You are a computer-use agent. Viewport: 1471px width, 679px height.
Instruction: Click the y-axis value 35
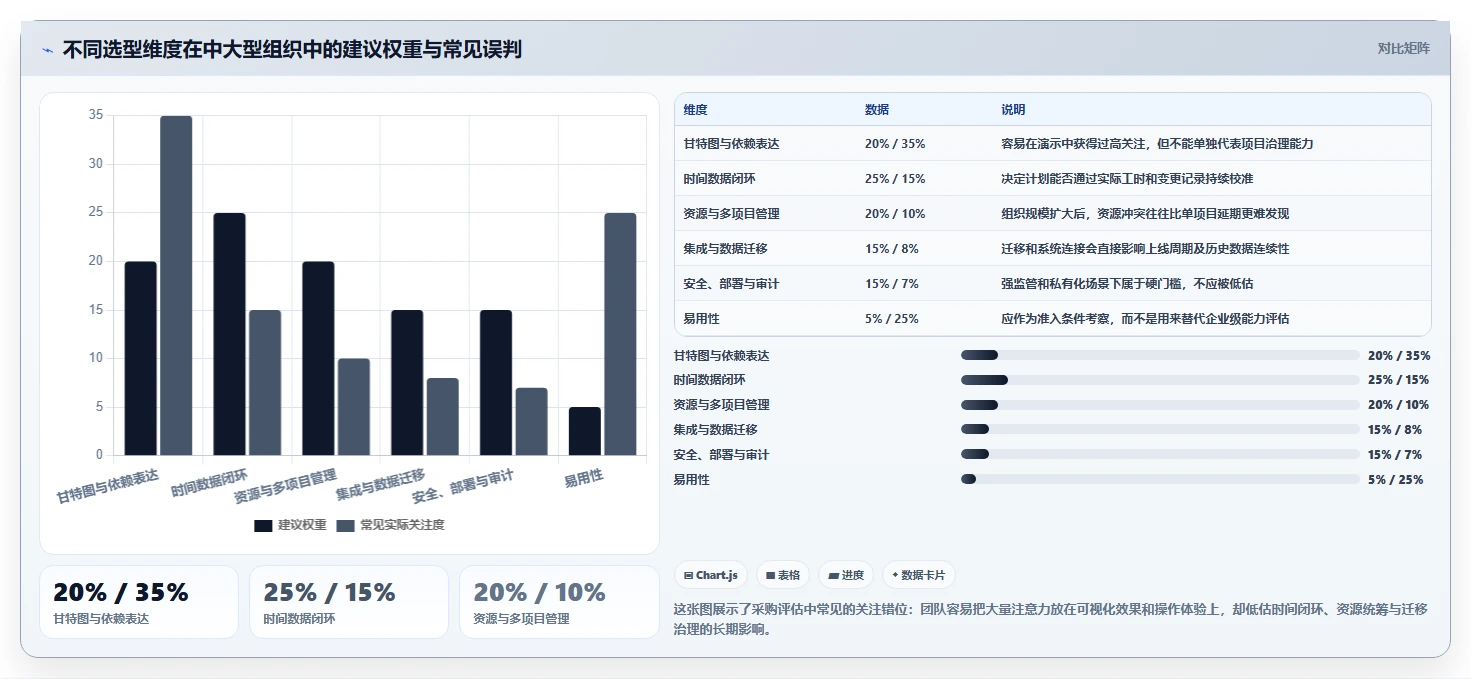[x=96, y=115]
